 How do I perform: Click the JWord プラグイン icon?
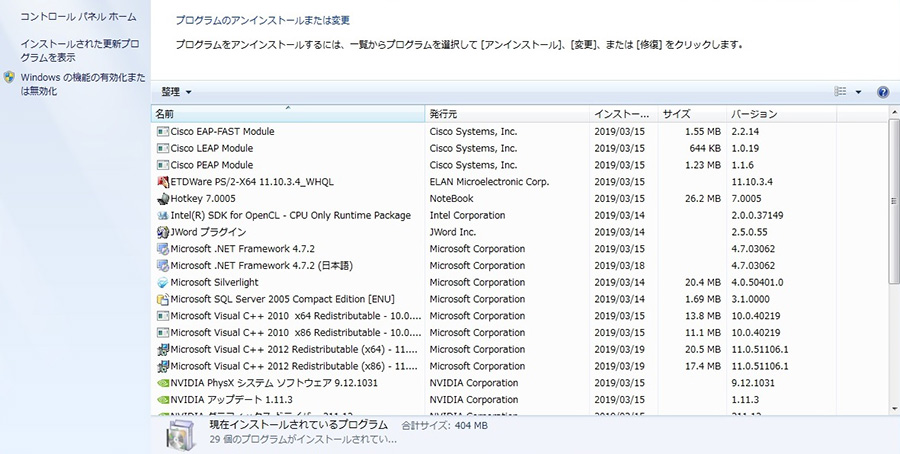[163, 232]
